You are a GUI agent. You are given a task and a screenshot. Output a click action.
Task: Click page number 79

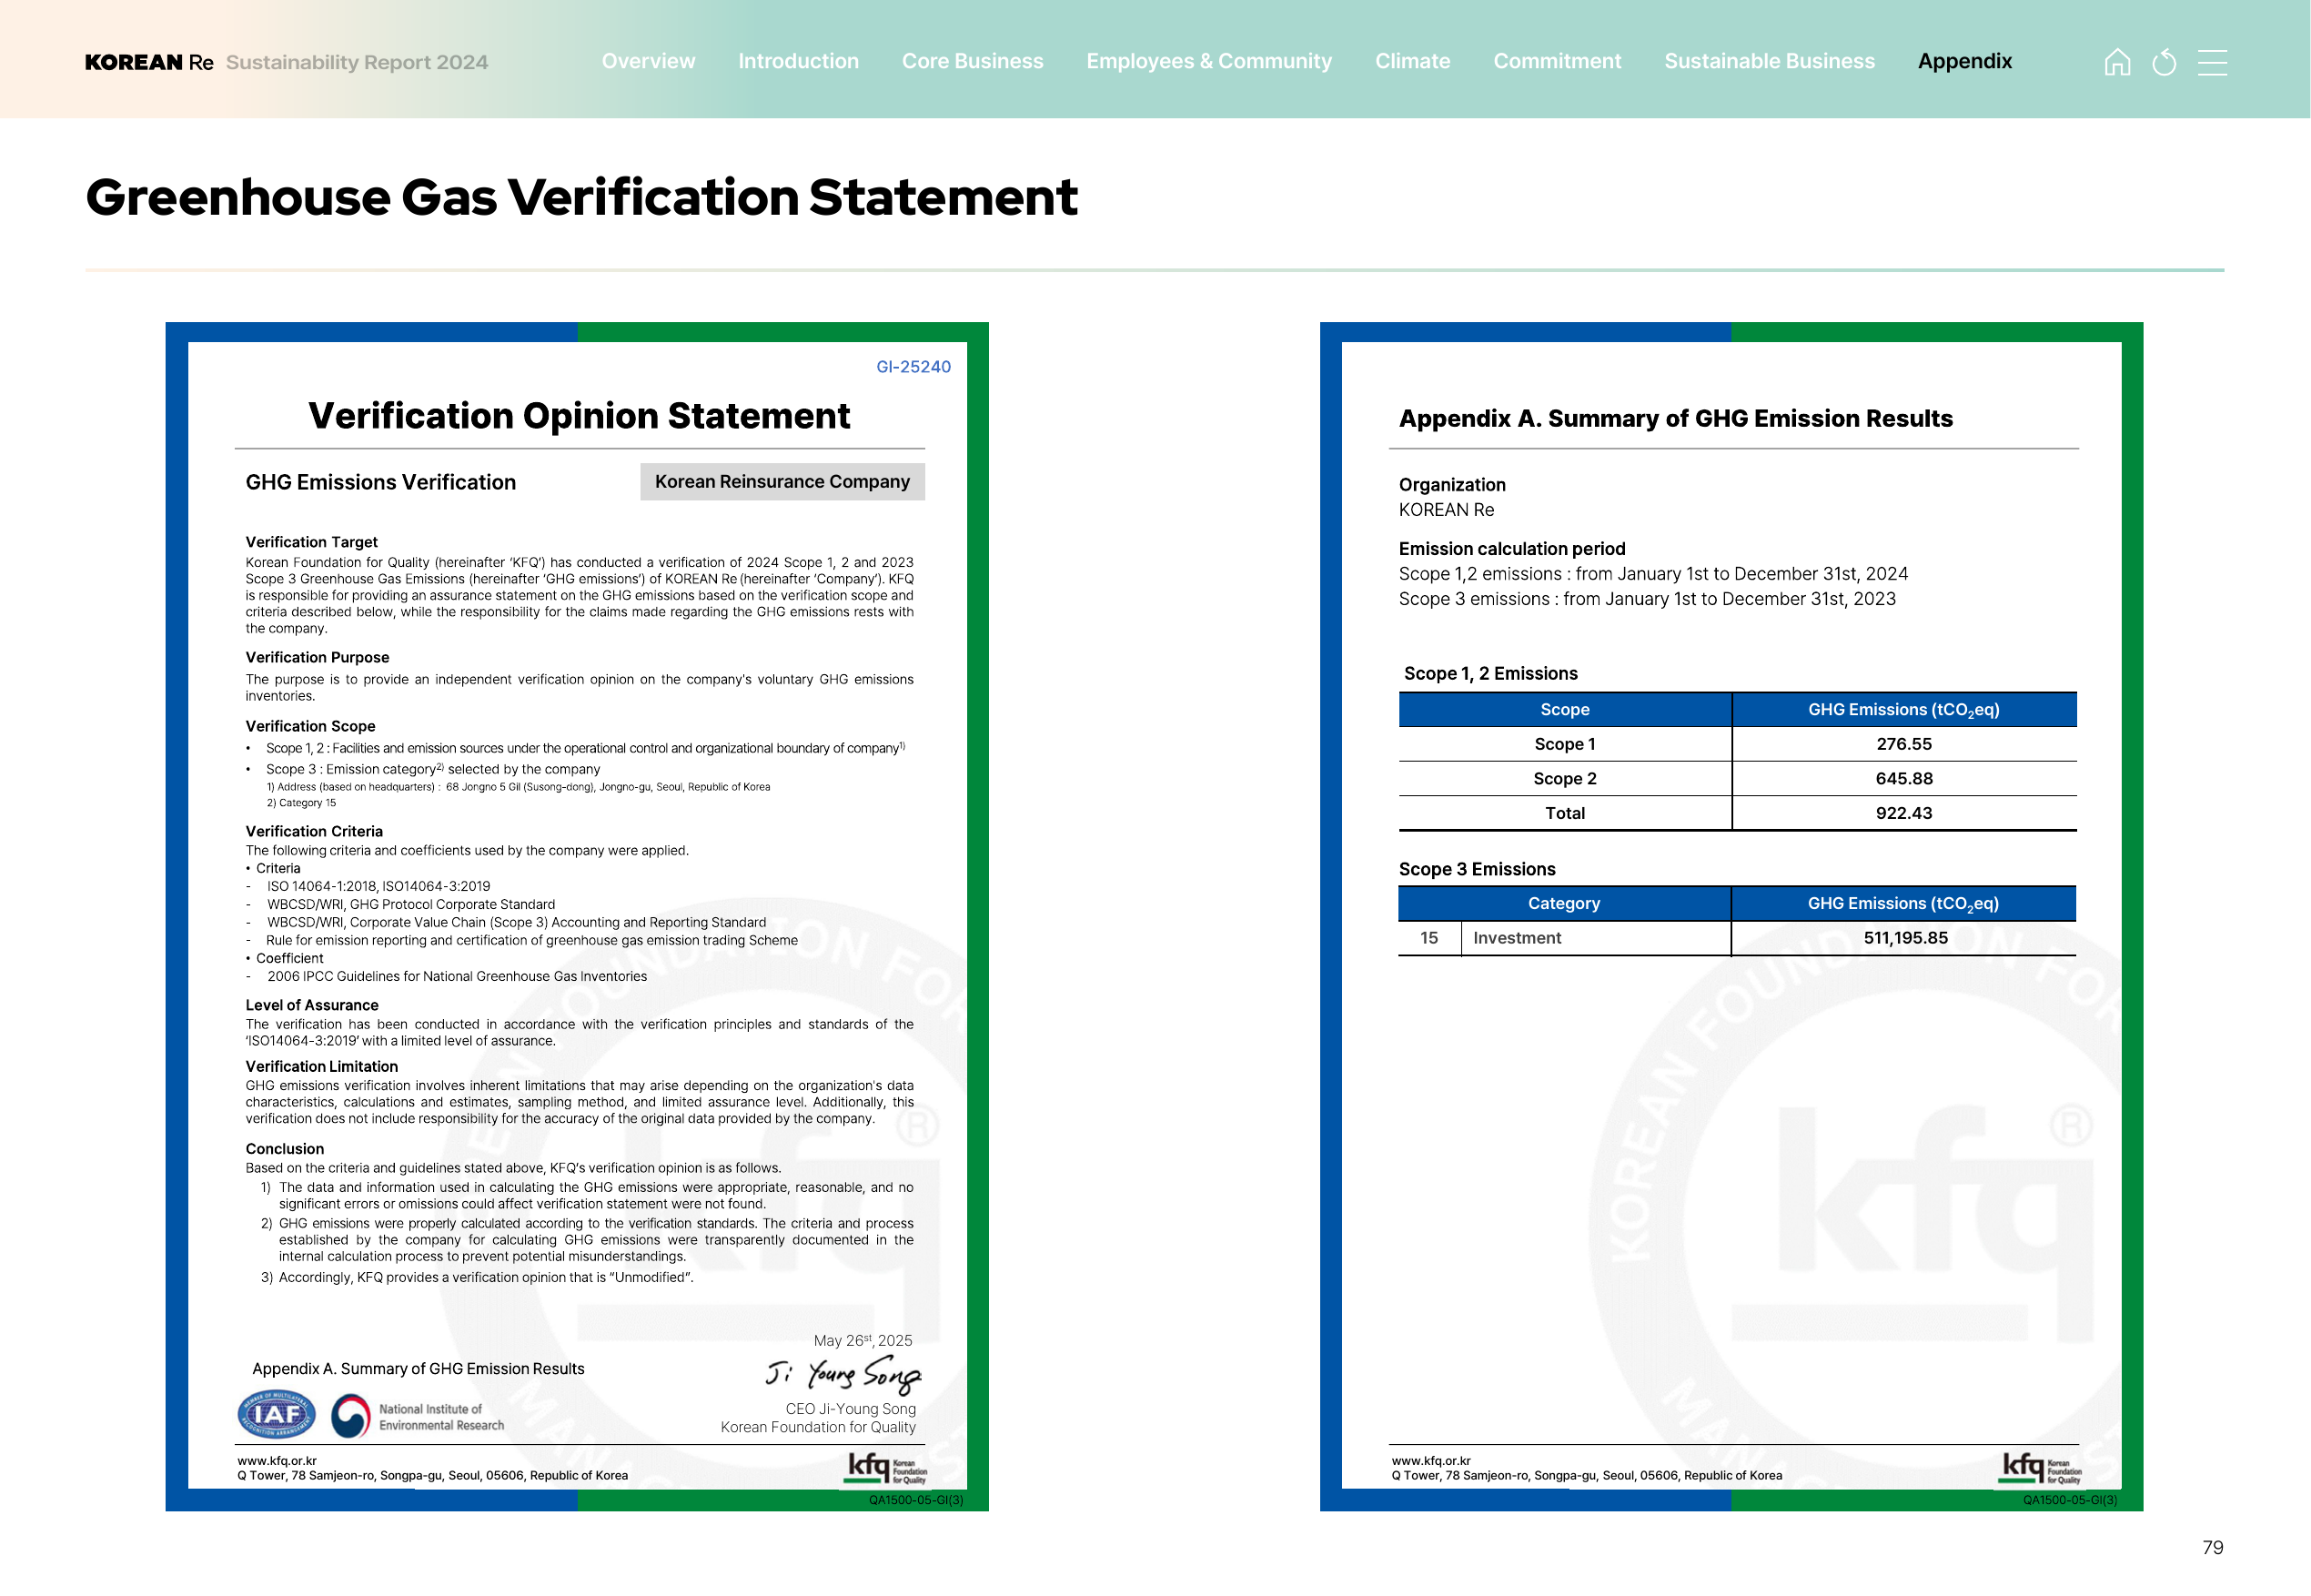click(x=2212, y=1547)
